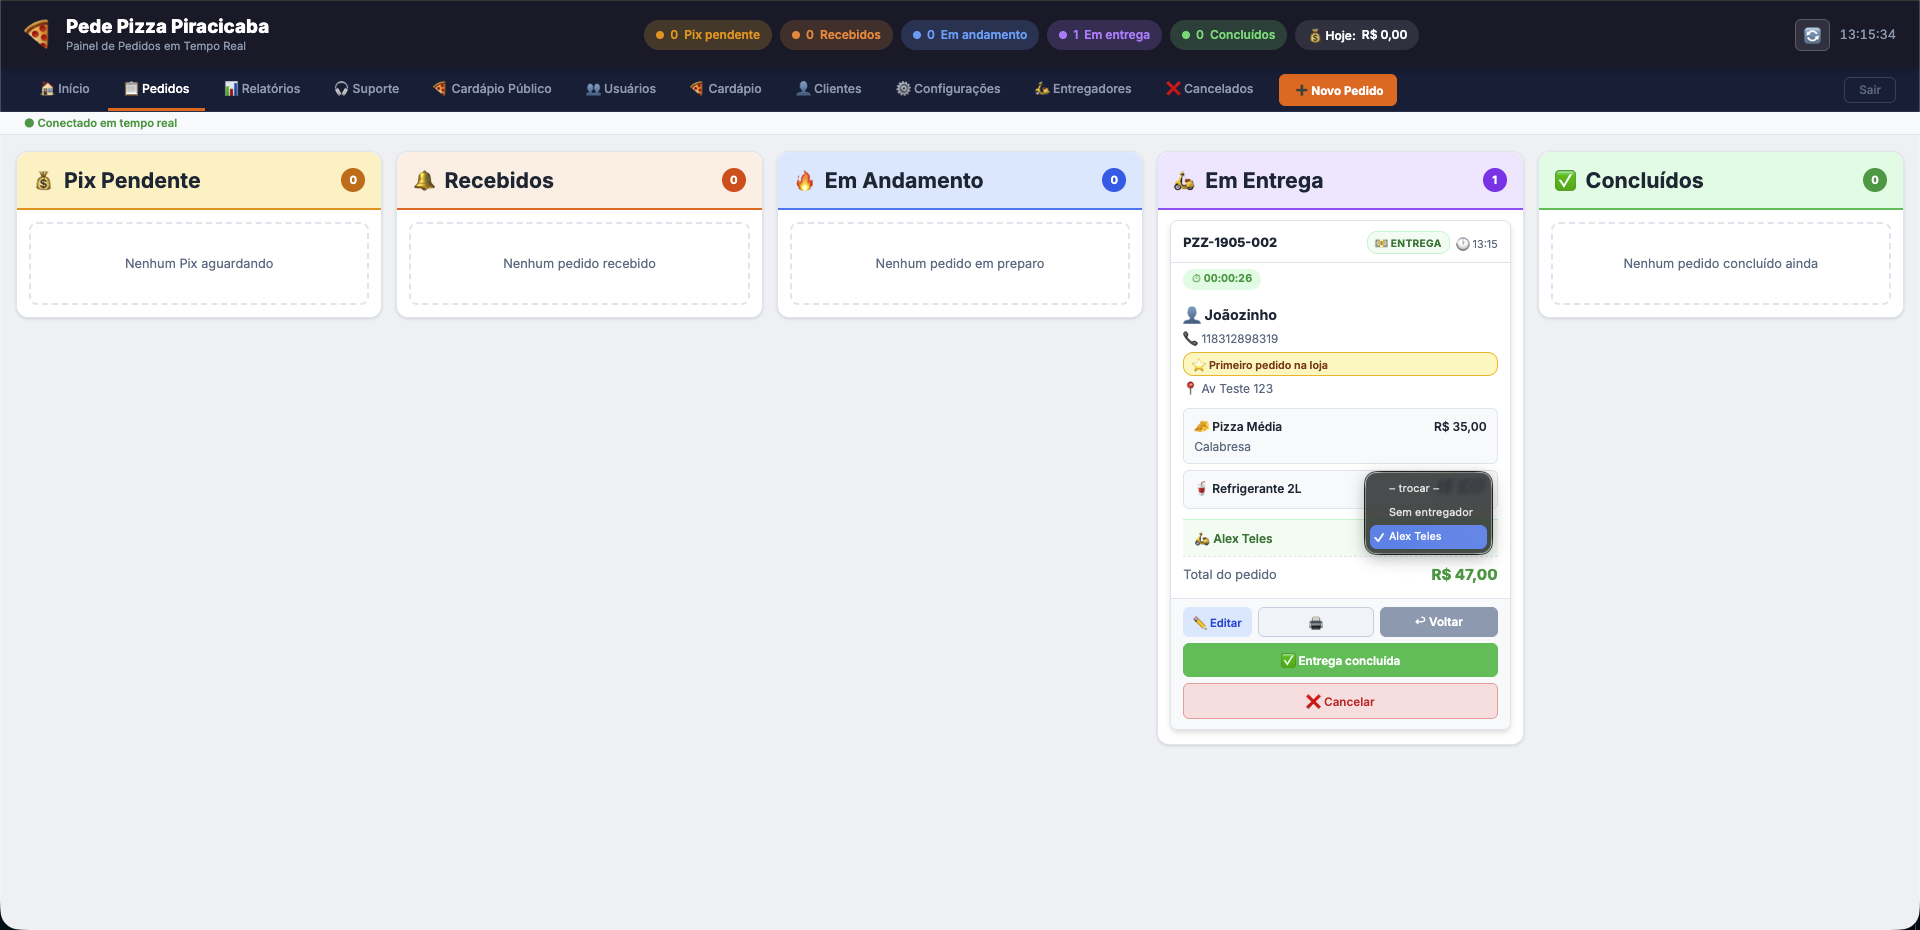
Task: Click the pizza icon next to Pizza Média
Action: (1201, 427)
